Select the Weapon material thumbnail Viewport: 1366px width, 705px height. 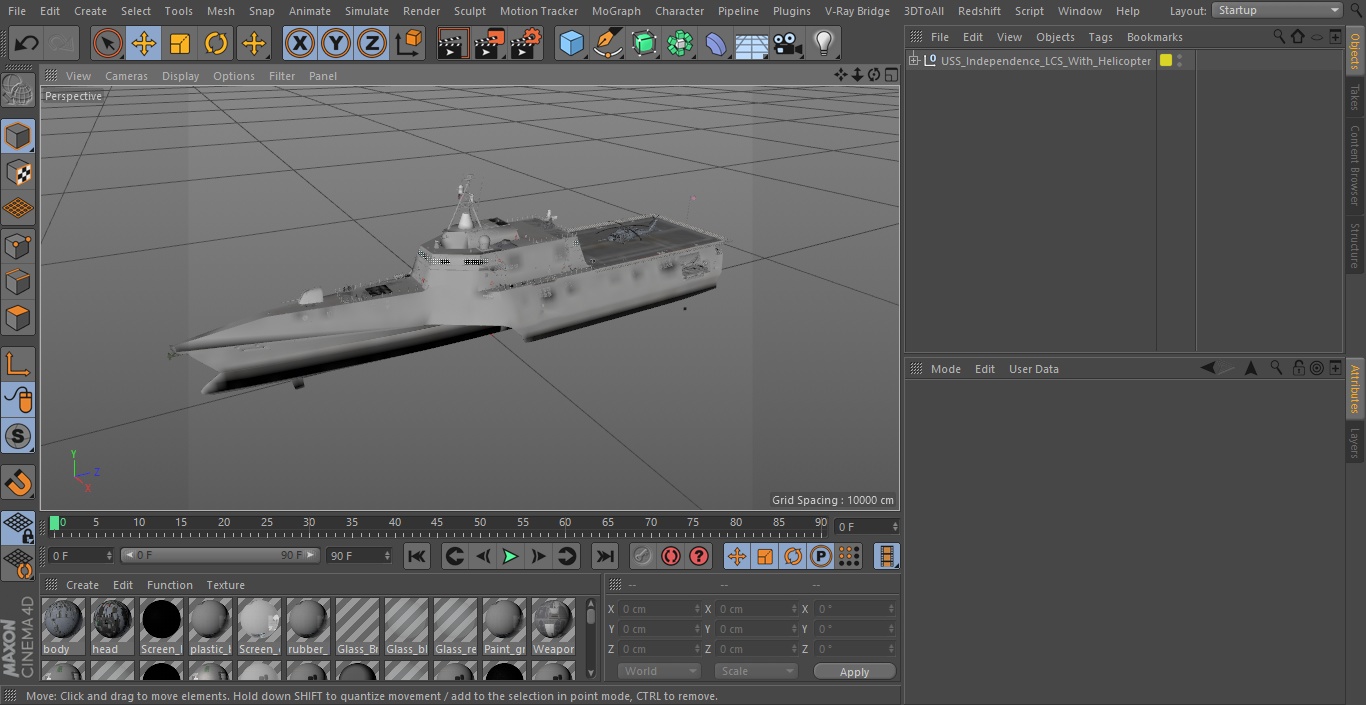coord(553,627)
